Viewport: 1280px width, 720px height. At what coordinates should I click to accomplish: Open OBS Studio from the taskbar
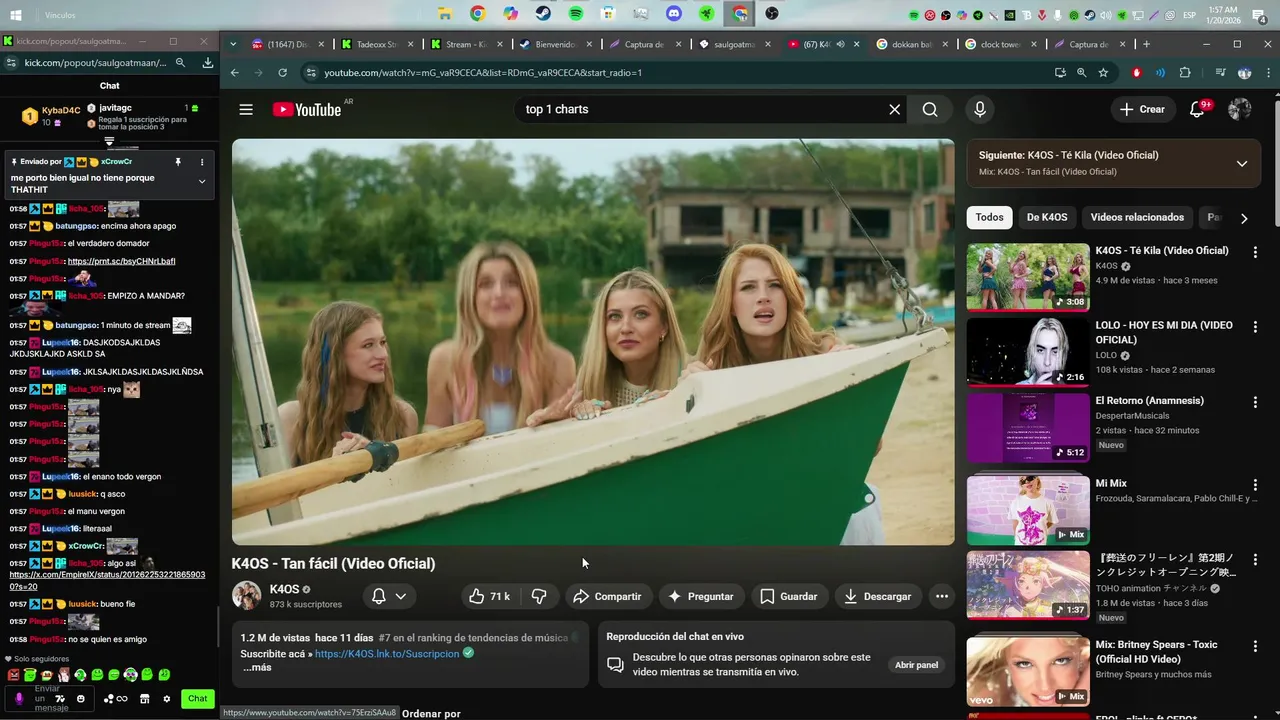(x=772, y=14)
